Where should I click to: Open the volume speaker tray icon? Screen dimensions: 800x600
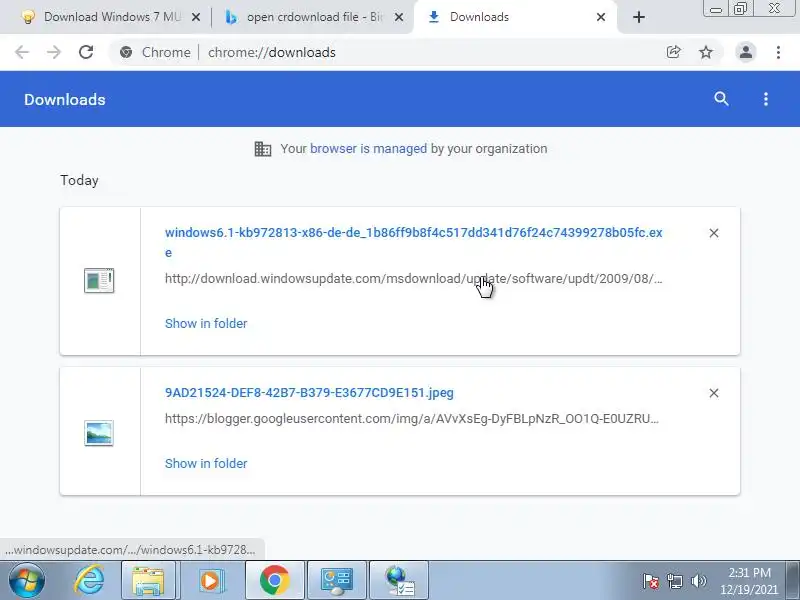point(698,581)
